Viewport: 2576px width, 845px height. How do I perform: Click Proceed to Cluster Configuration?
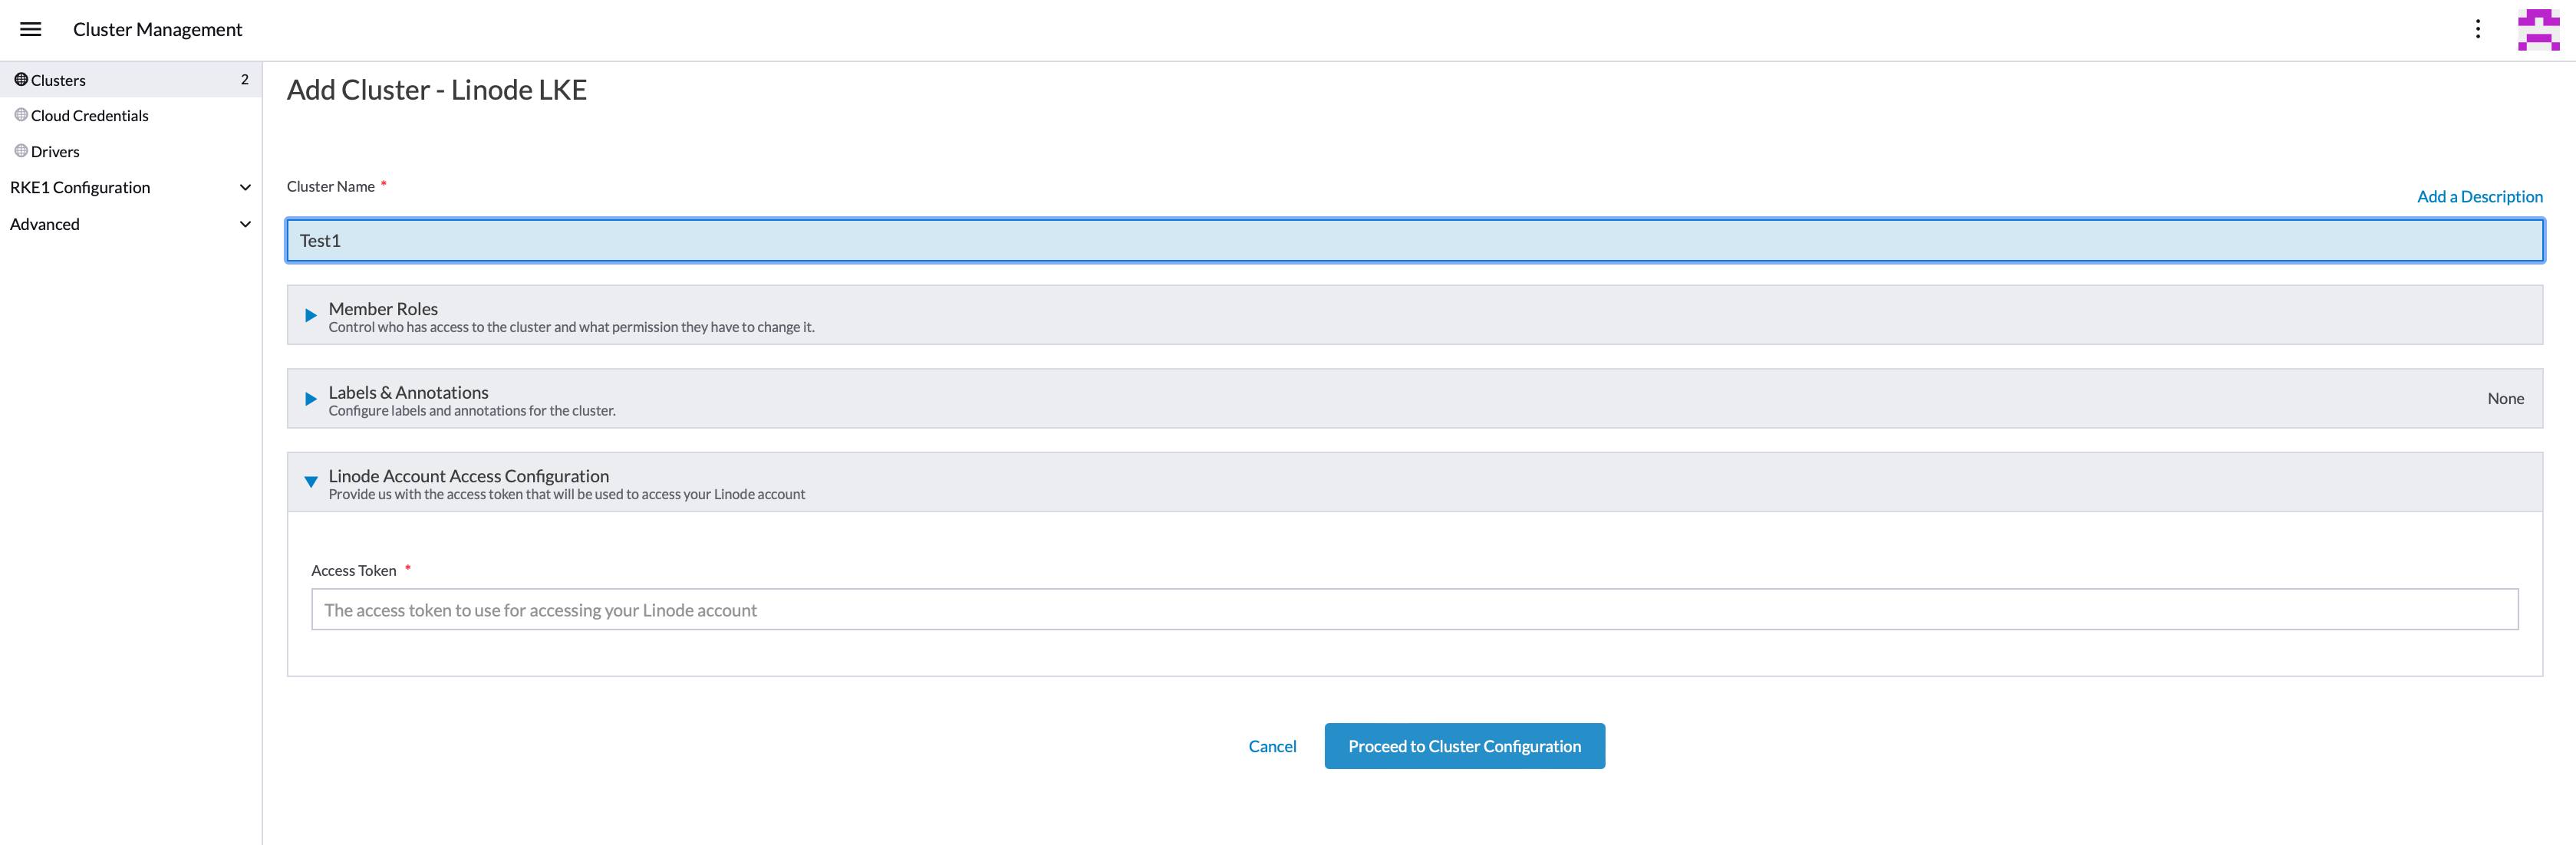click(1464, 746)
